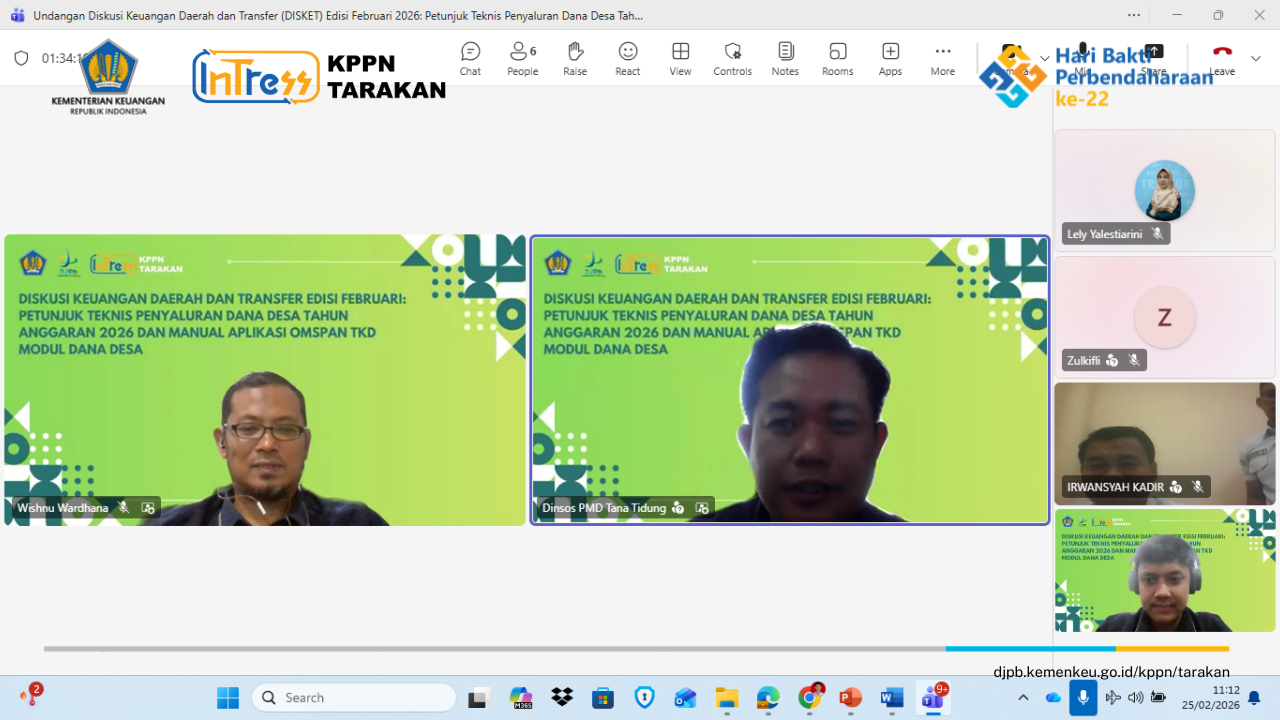
Task: Open the More actions menu
Action: click(942, 58)
